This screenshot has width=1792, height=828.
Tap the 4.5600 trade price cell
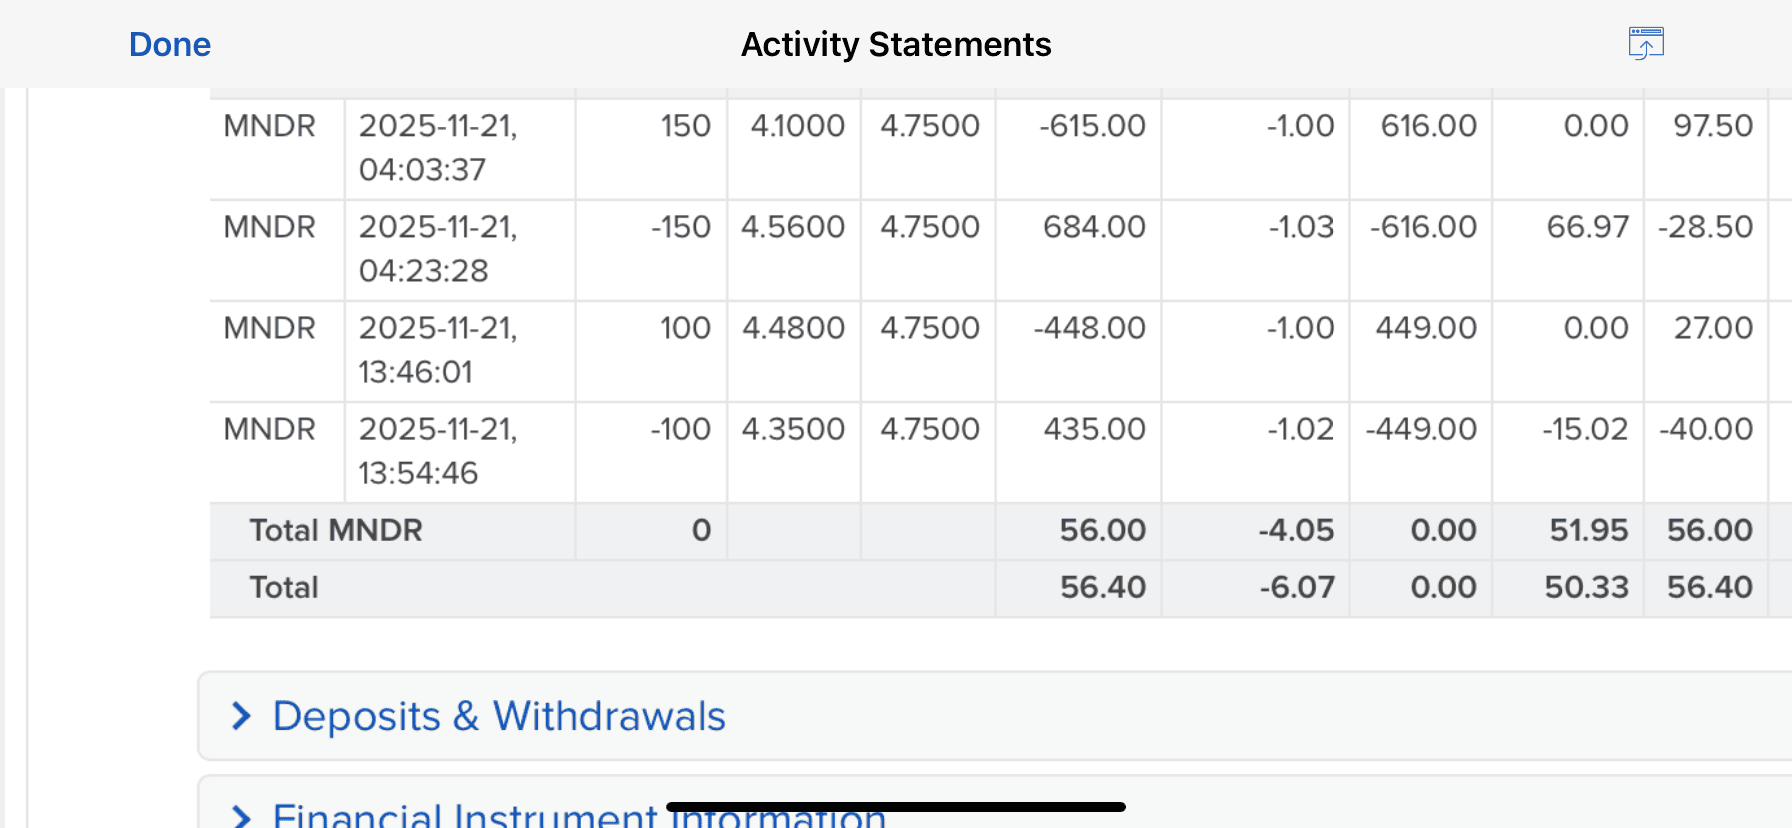pos(793,227)
